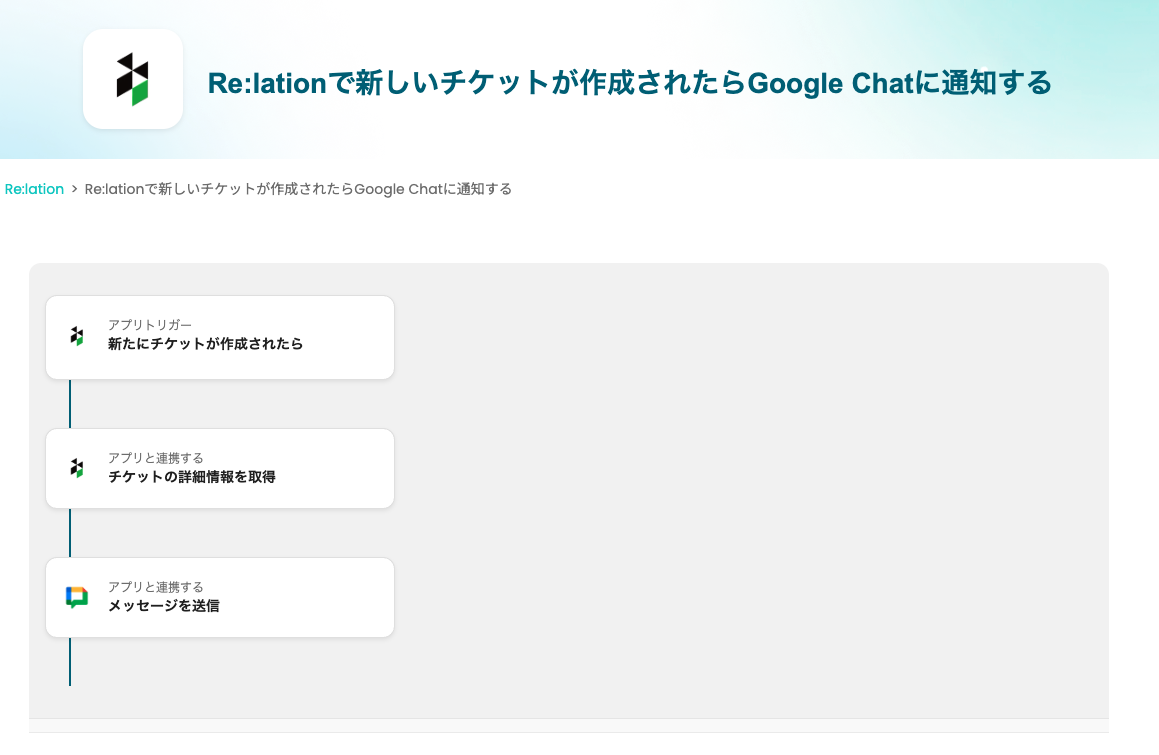The image size is (1159, 755).
Task: Select the チケットの詳細情報を取得 step title
Action: tap(192, 477)
